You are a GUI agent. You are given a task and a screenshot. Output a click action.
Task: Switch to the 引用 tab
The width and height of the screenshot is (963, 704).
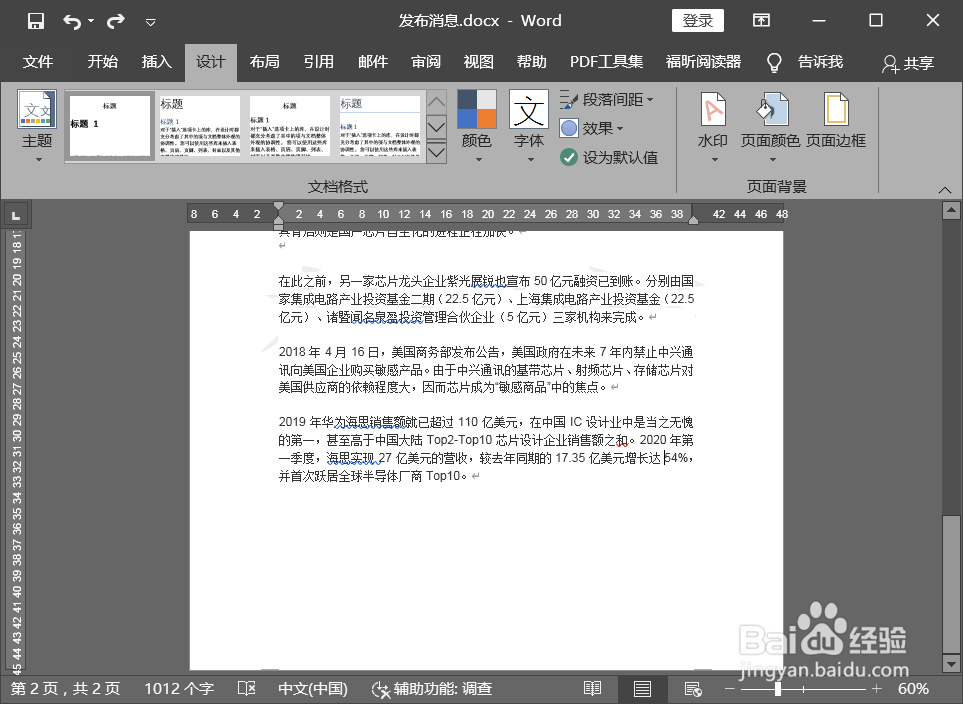(319, 62)
